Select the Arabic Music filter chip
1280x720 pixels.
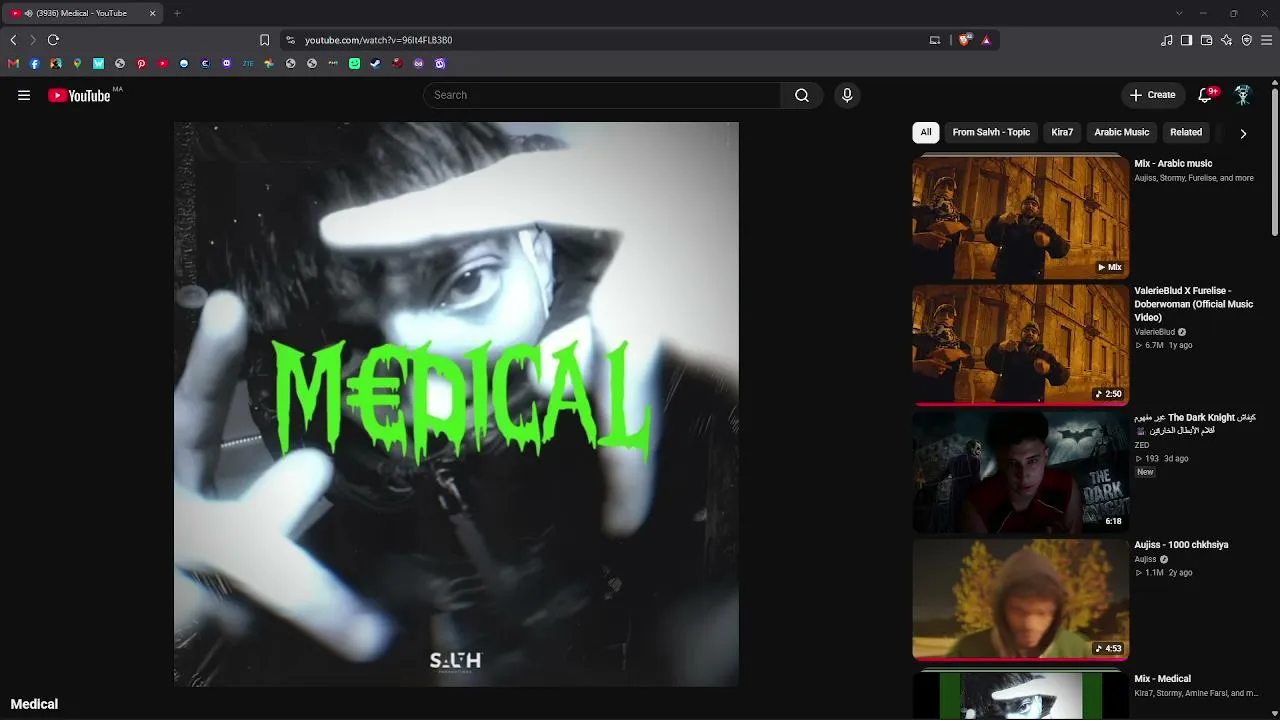click(1122, 132)
